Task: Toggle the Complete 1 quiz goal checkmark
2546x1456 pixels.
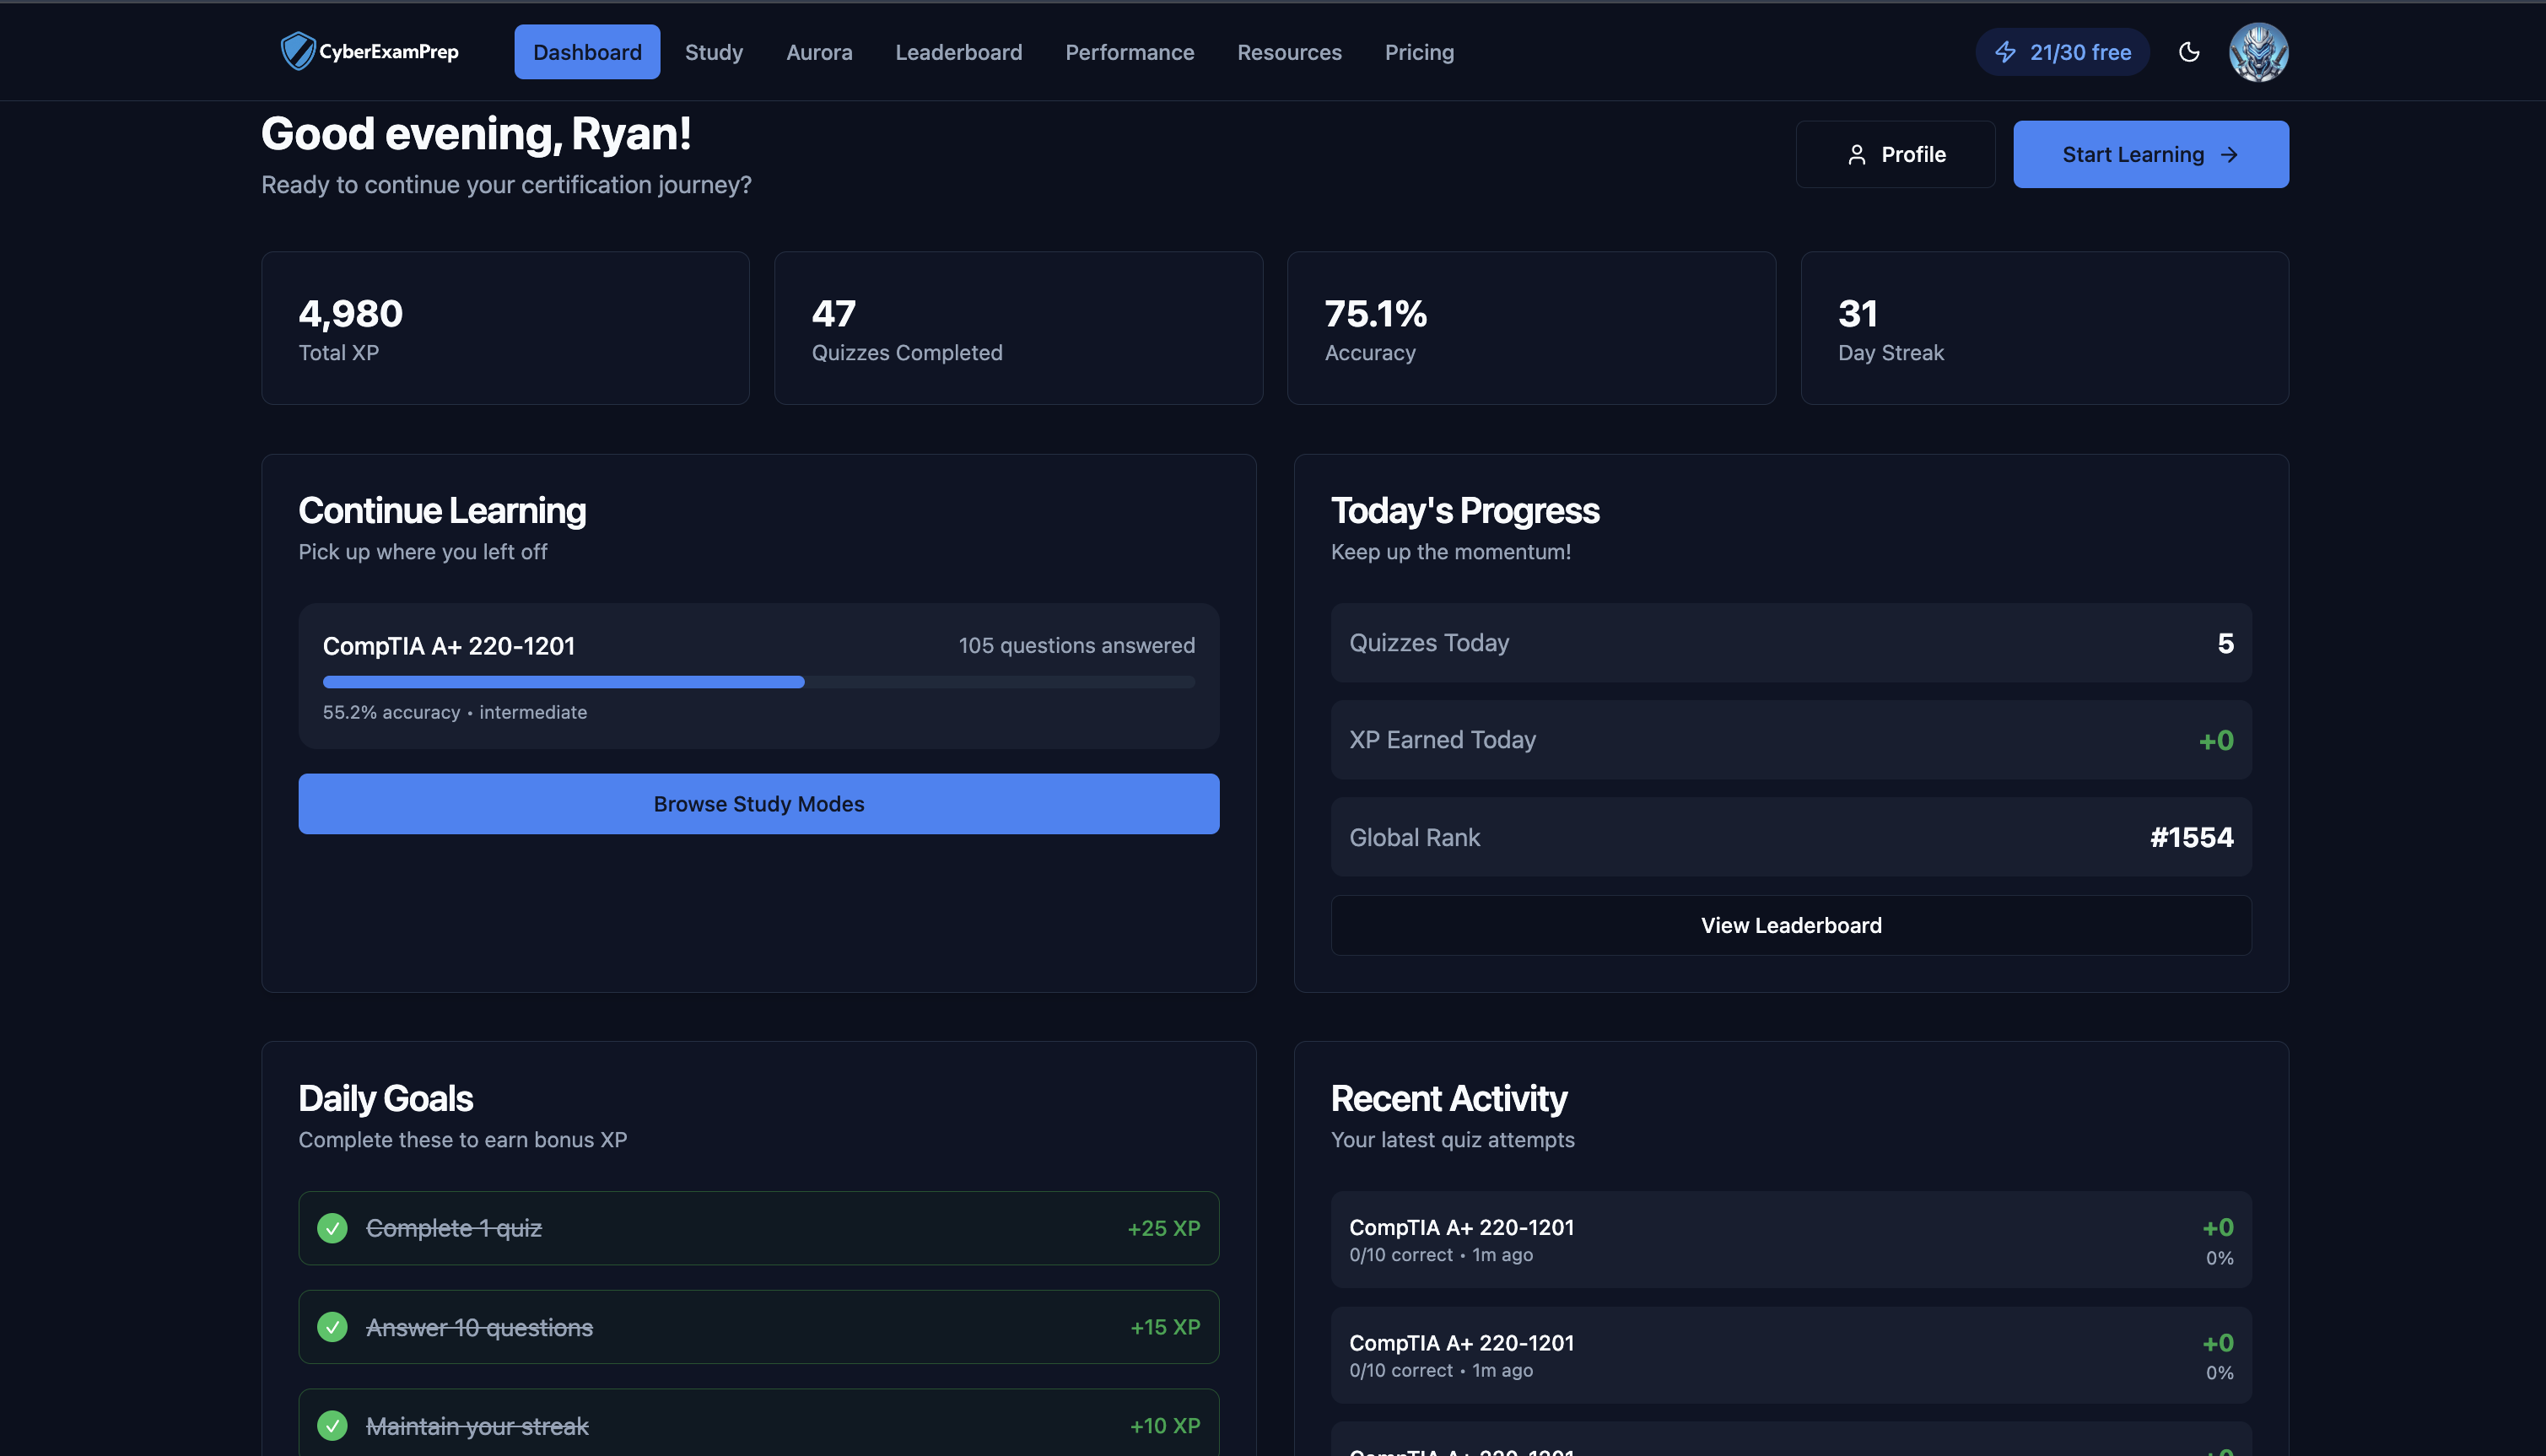Action: pos(332,1227)
